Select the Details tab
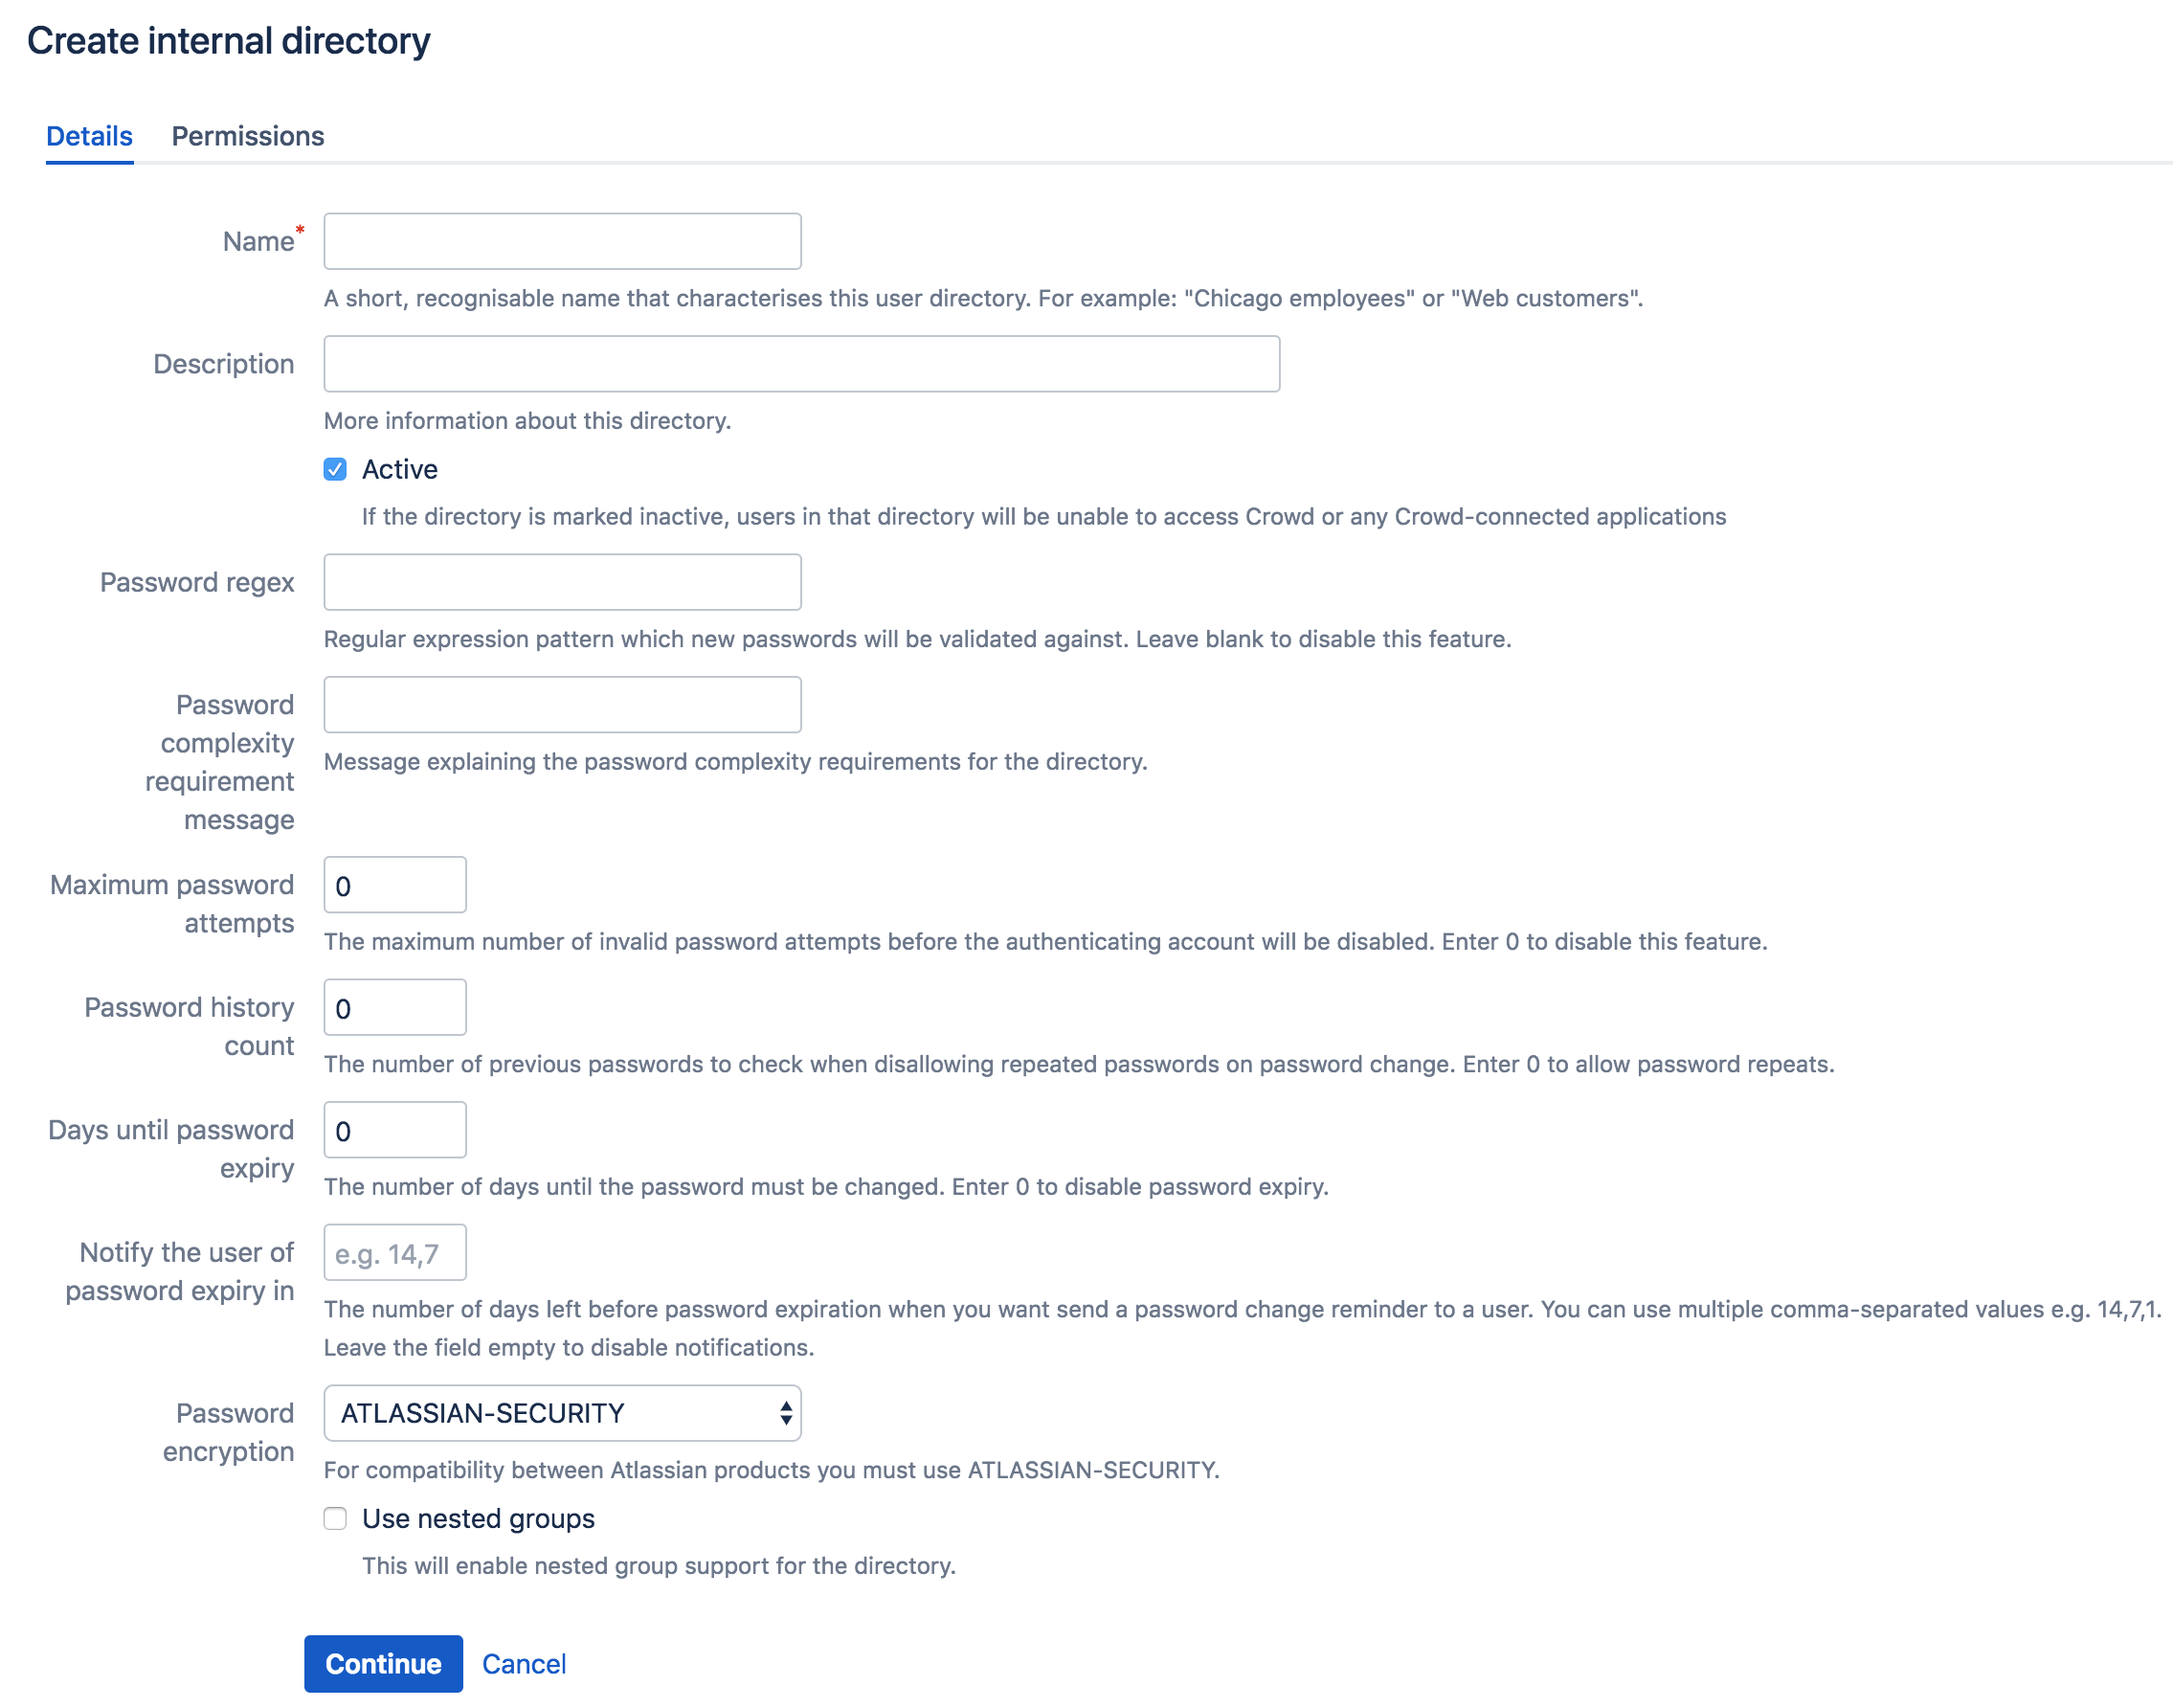 point(89,136)
